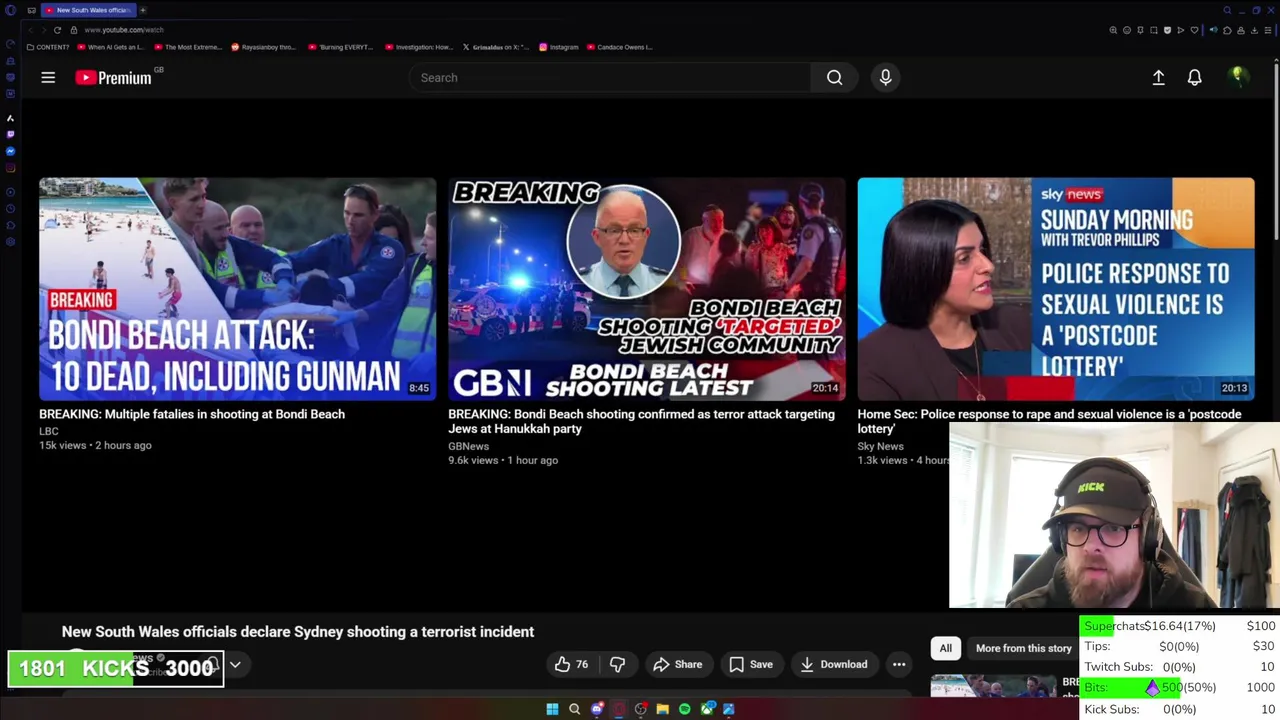Screen dimensions: 1280x720
Task: Open the three-dot more actions menu
Action: pos(899,664)
